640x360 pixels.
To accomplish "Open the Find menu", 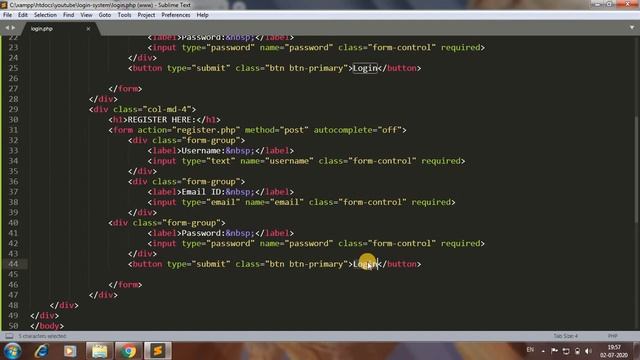I will click(x=69, y=15).
